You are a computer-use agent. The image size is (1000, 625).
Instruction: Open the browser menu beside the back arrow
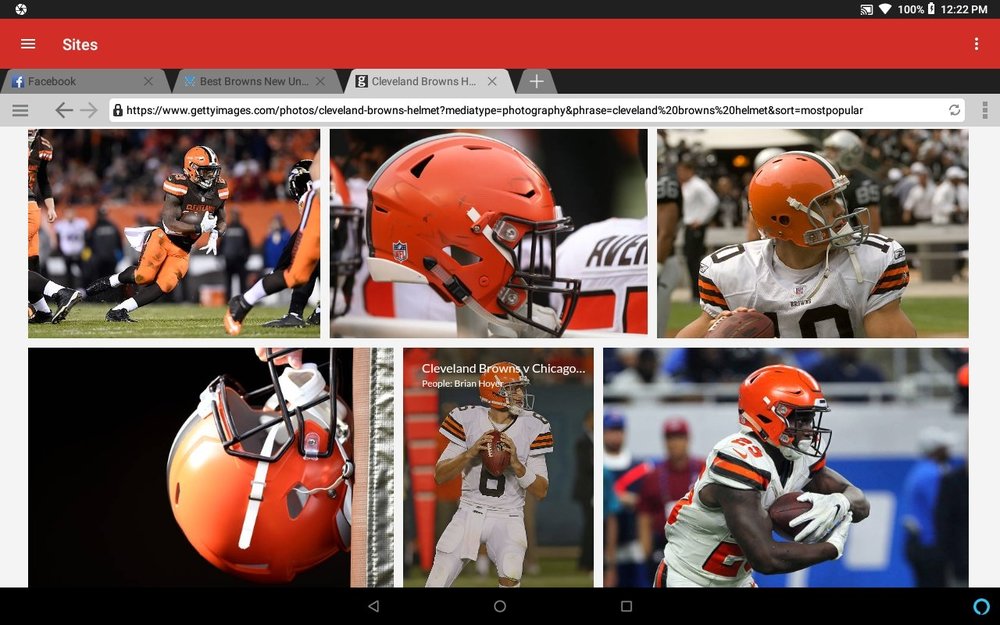click(20, 110)
